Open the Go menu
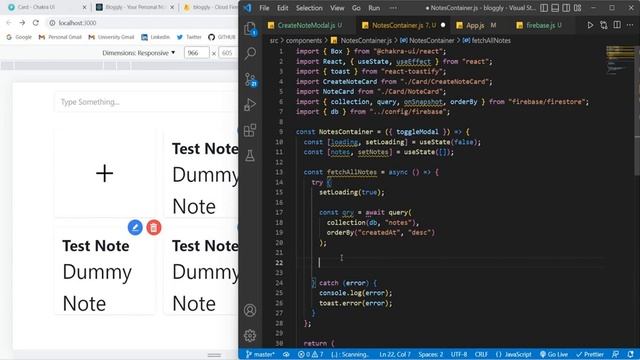 [x=356, y=8]
